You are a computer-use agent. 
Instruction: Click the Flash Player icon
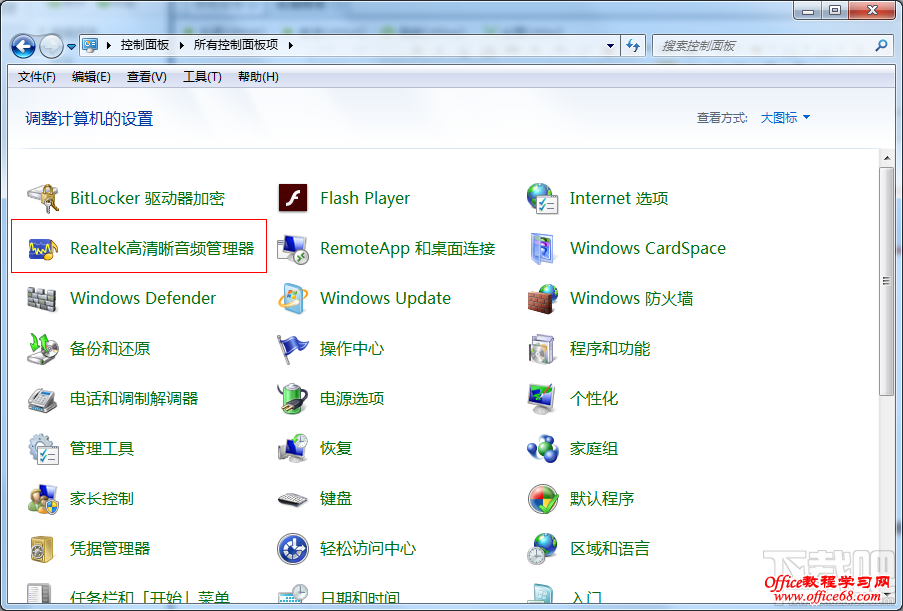pos(293,198)
